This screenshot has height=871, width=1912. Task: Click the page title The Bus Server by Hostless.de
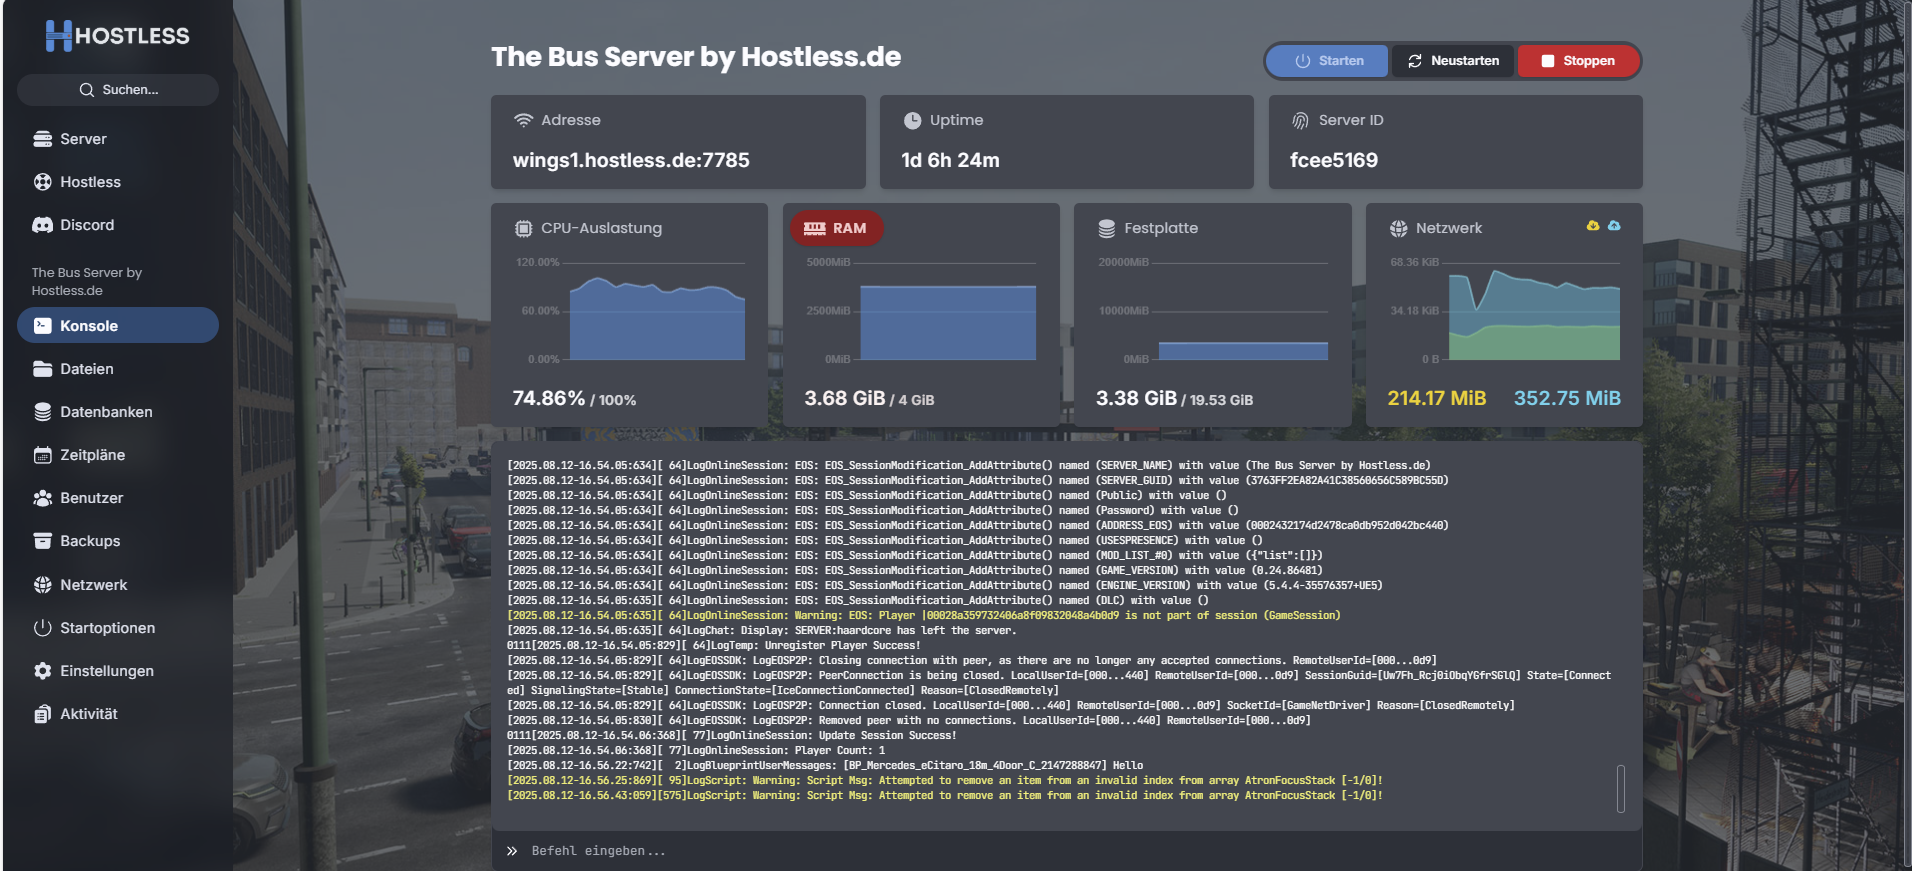(x=696, y=57)
